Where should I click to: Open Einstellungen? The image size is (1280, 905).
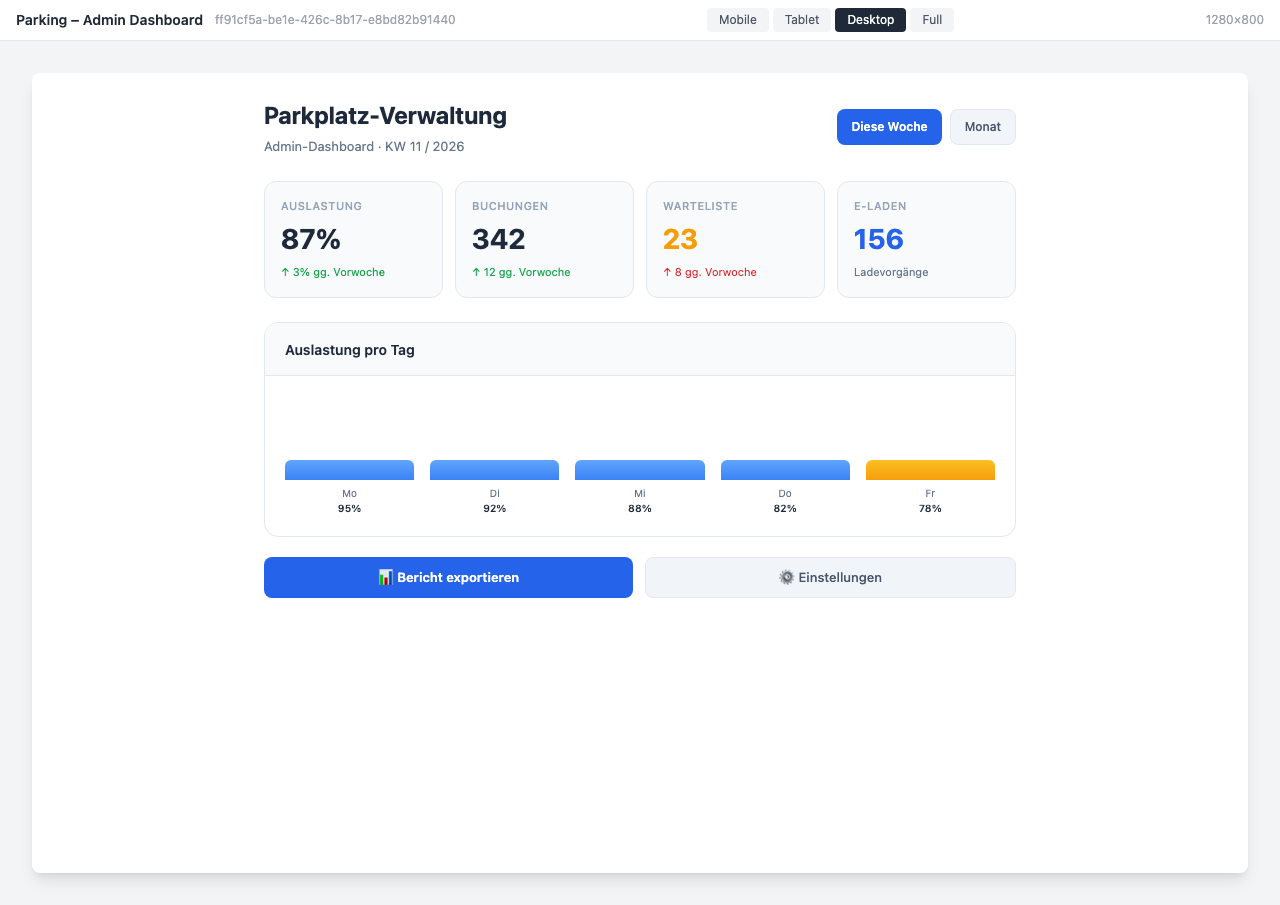830,577
